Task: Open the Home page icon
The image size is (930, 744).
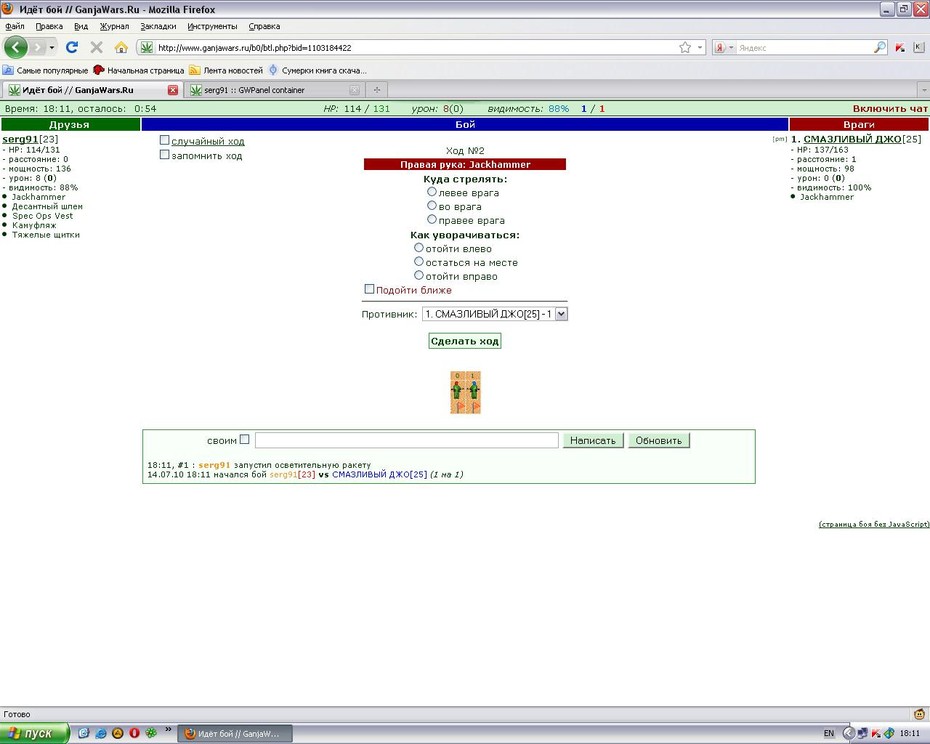Action: (x=121, y=47)
